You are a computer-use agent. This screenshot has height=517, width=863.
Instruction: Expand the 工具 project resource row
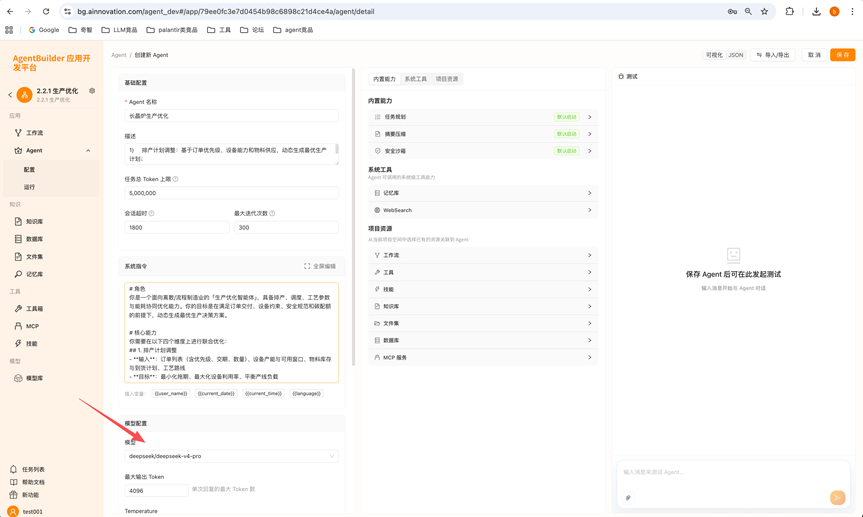point(483,273)
